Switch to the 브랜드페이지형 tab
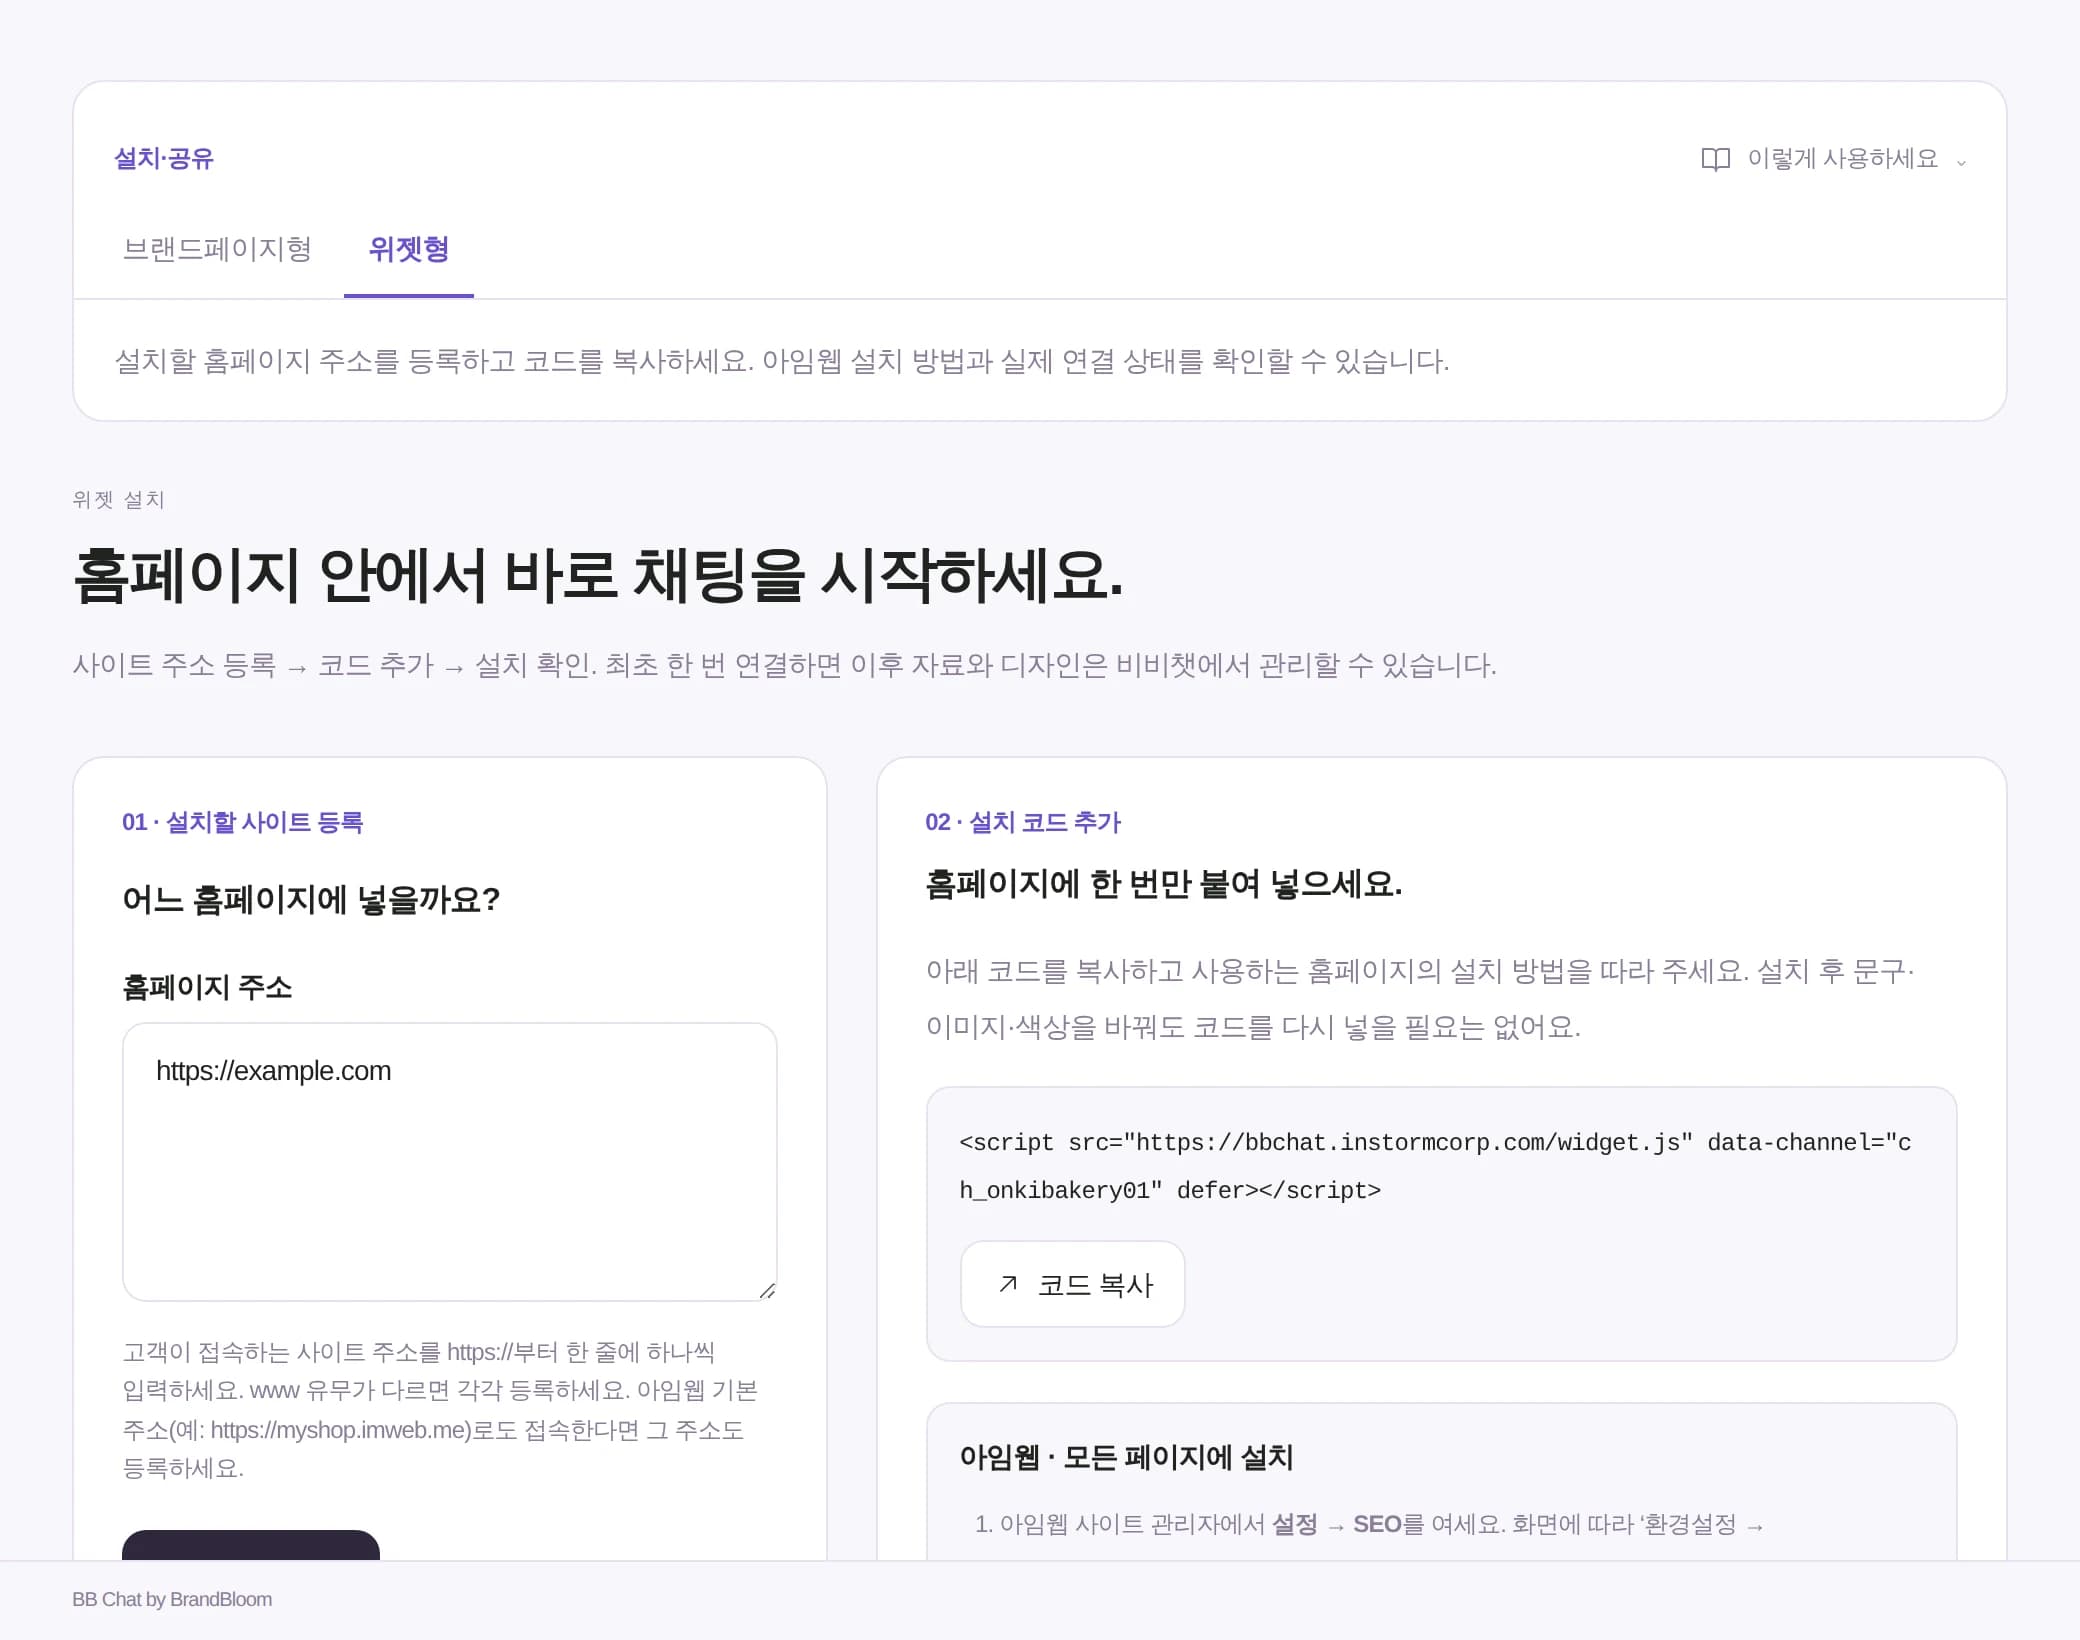2080x1640 pixels. coord(217,249)
